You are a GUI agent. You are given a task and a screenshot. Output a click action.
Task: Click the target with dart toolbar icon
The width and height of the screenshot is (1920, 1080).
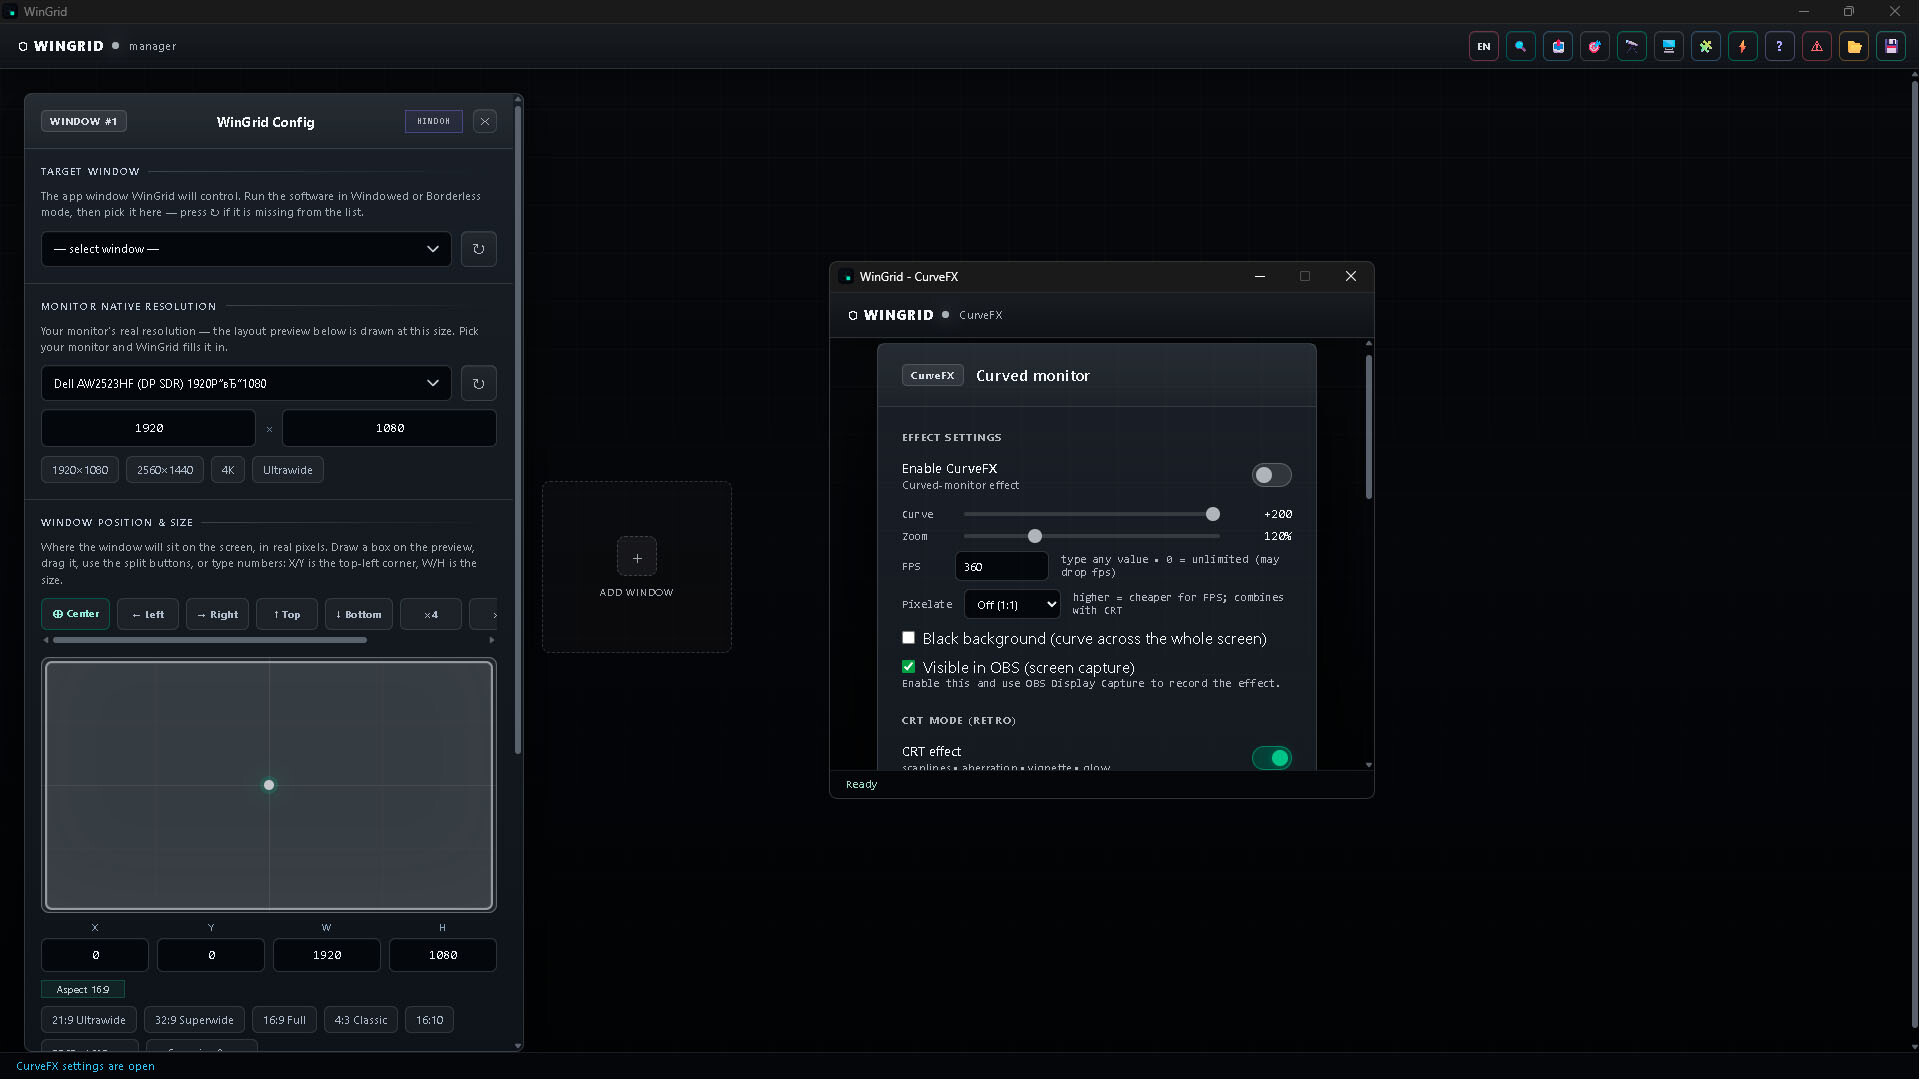(x=1595, y=46)
